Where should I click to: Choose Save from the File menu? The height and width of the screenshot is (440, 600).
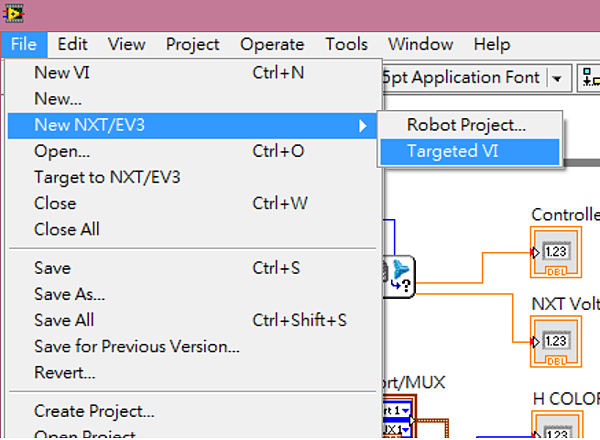pyautogui.click(x=192, y=268)
